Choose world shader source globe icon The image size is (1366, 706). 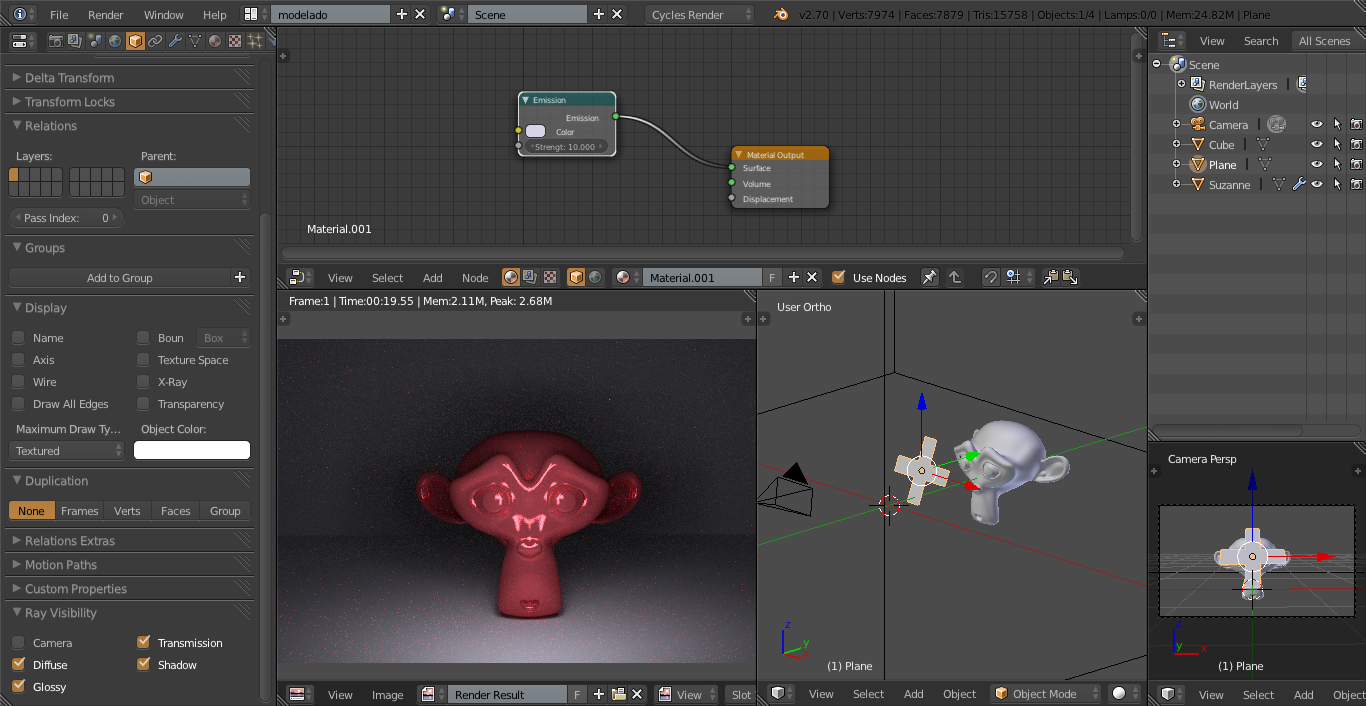595,277
